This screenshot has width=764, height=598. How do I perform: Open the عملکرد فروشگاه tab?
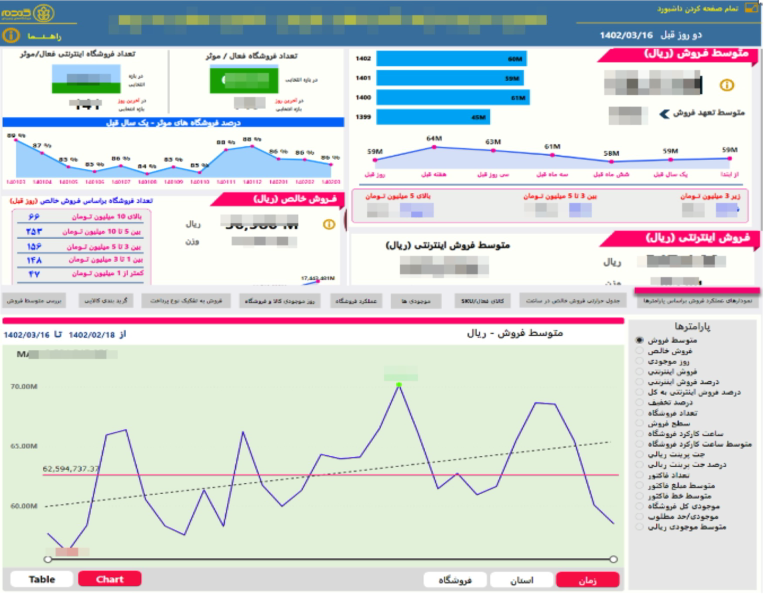(356, 301)
